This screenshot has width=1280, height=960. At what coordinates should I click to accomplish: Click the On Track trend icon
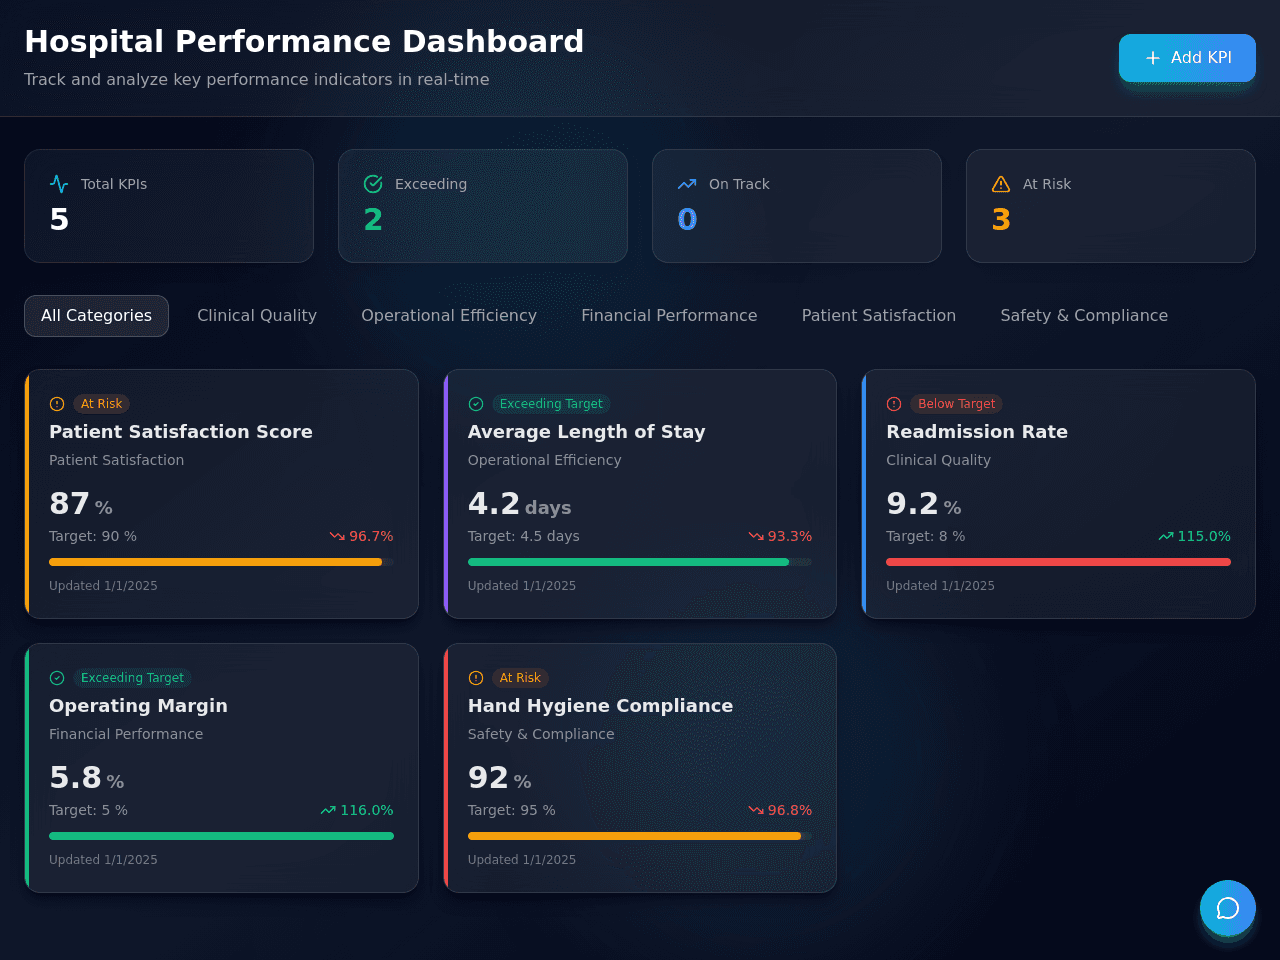tap(687, 184)
